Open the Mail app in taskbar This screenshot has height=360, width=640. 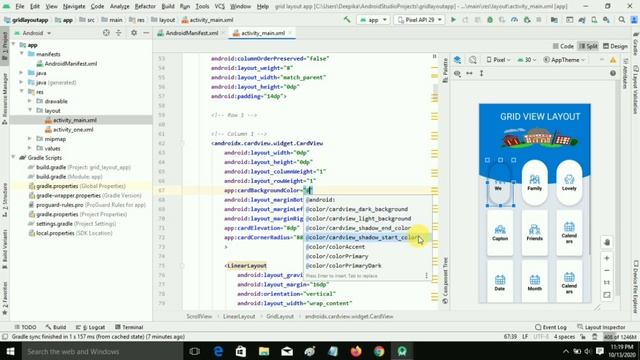(287, 351)
